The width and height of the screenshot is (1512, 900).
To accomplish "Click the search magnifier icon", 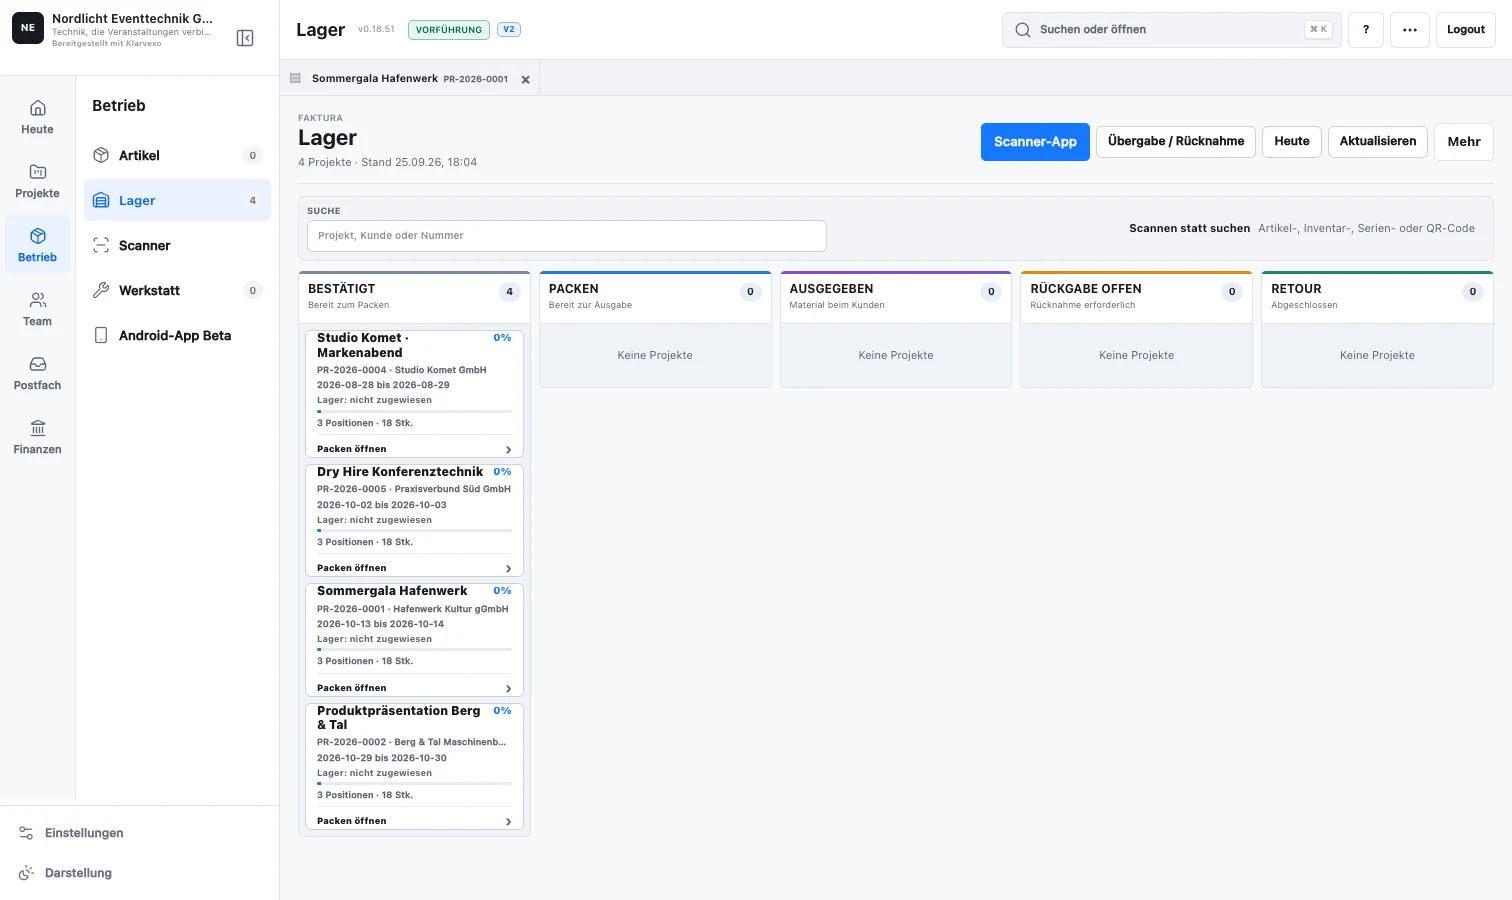I will click(x=1023, y=30).
